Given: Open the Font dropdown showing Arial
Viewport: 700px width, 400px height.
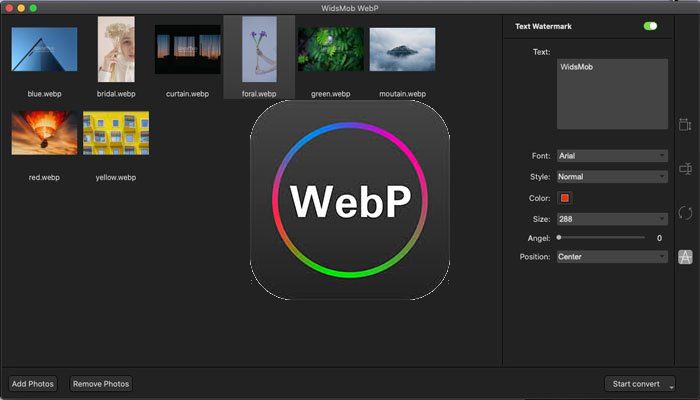Looking at the screenshot, I should (x=612, y=156).
